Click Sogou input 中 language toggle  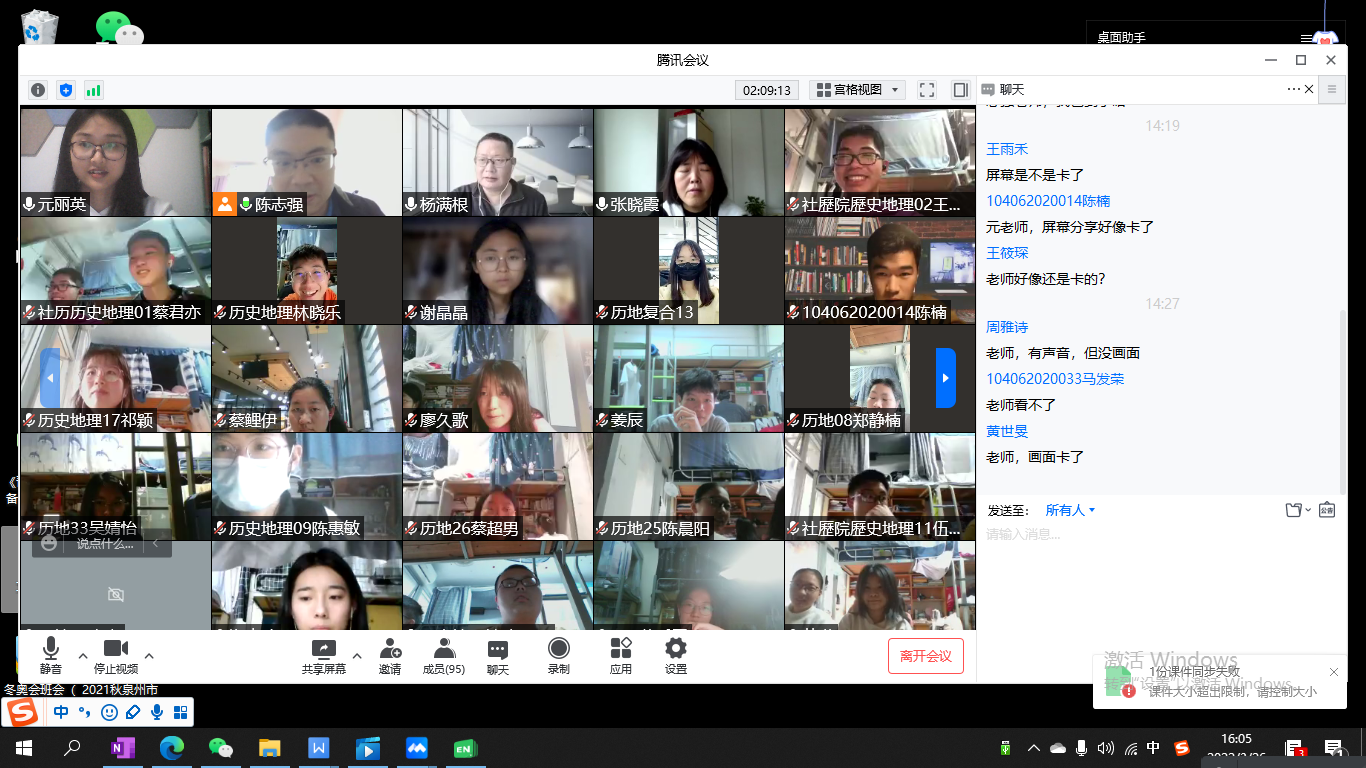62,712
